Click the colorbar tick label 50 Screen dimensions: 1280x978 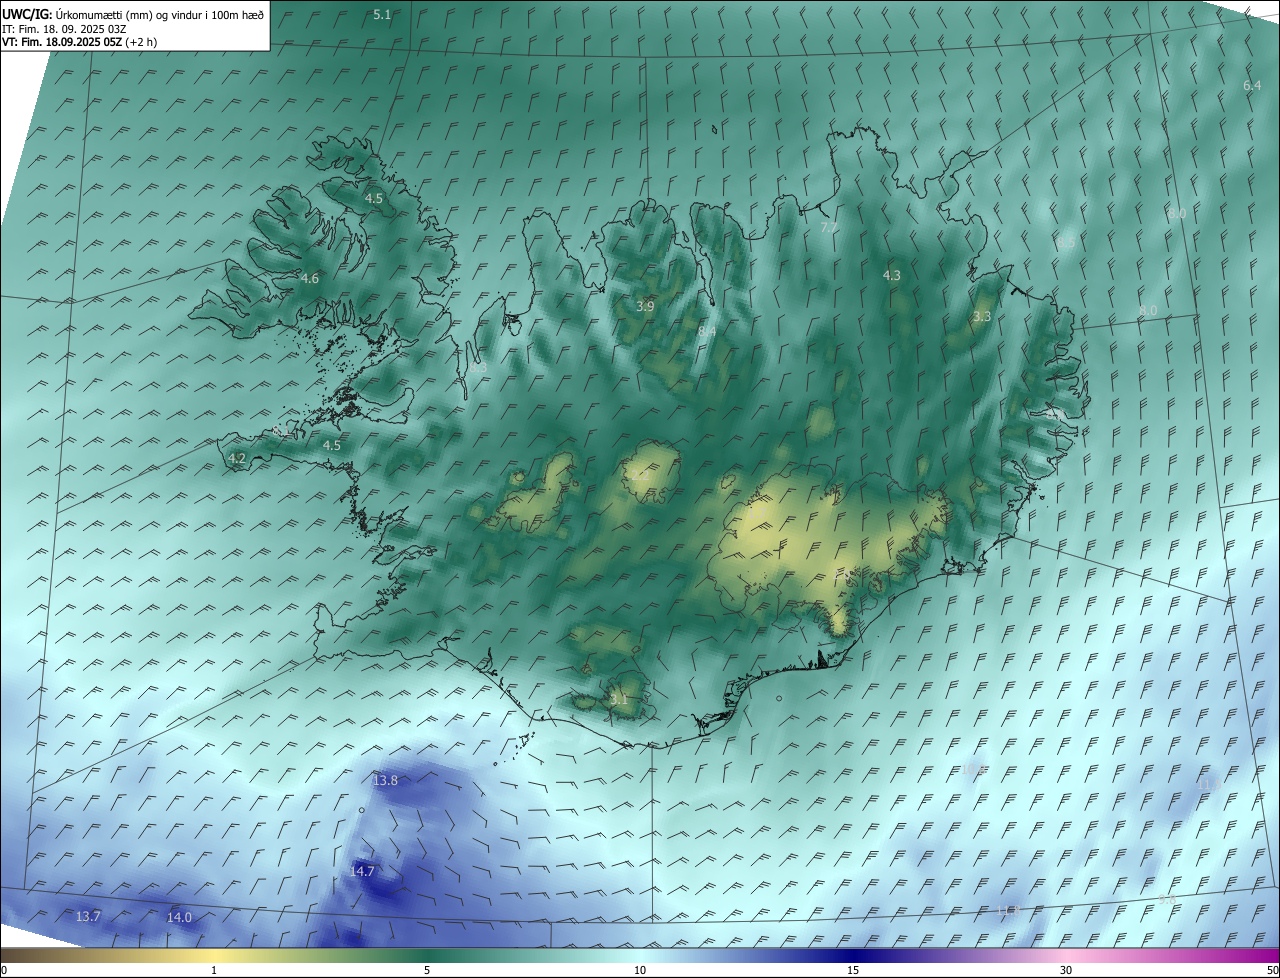1272,970
